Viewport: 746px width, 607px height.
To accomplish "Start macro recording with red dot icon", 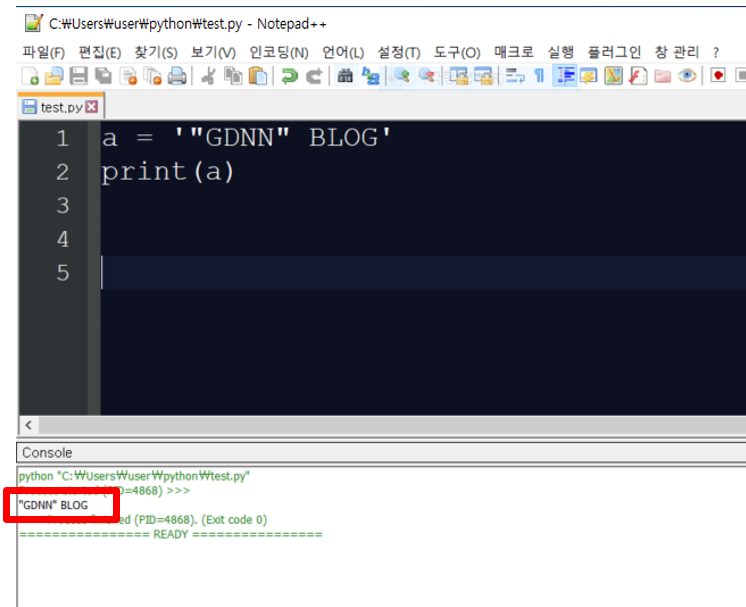I will click(718, 76).
